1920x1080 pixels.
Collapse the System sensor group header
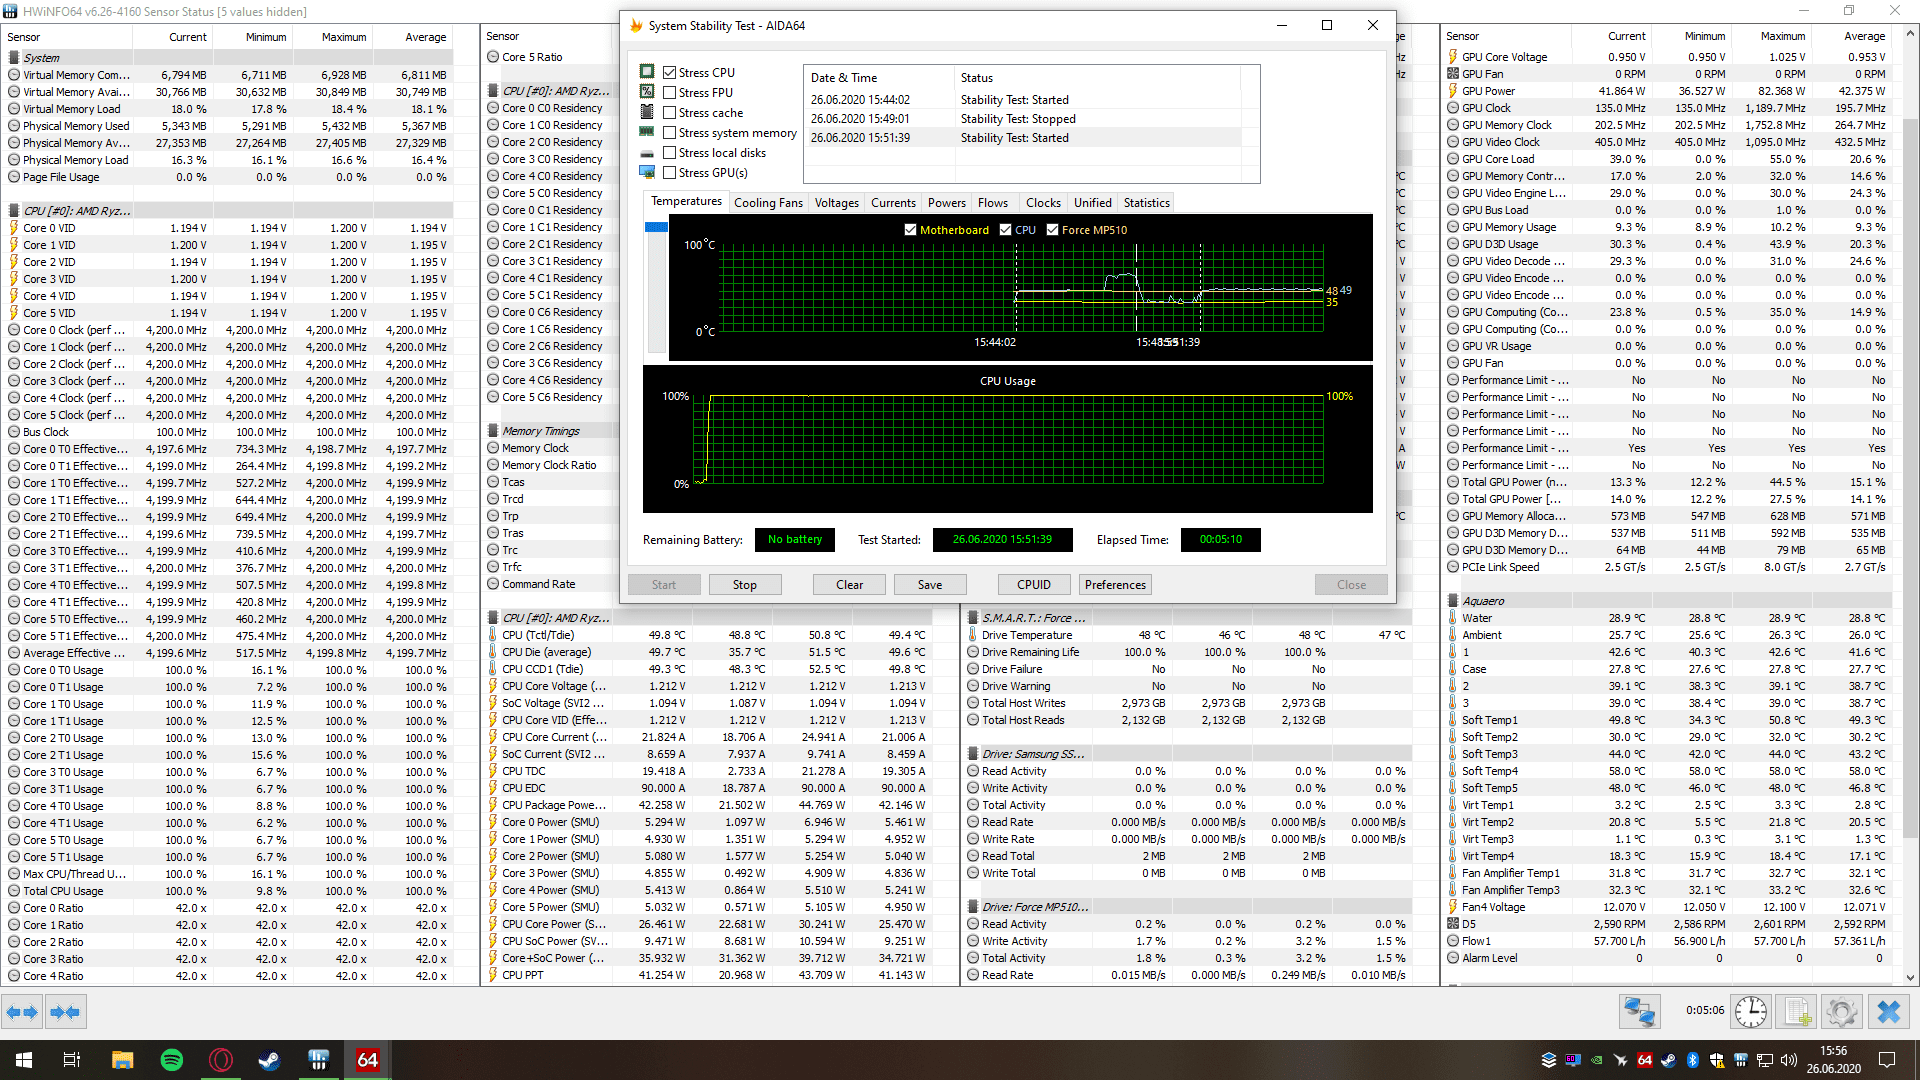[41, 58]
